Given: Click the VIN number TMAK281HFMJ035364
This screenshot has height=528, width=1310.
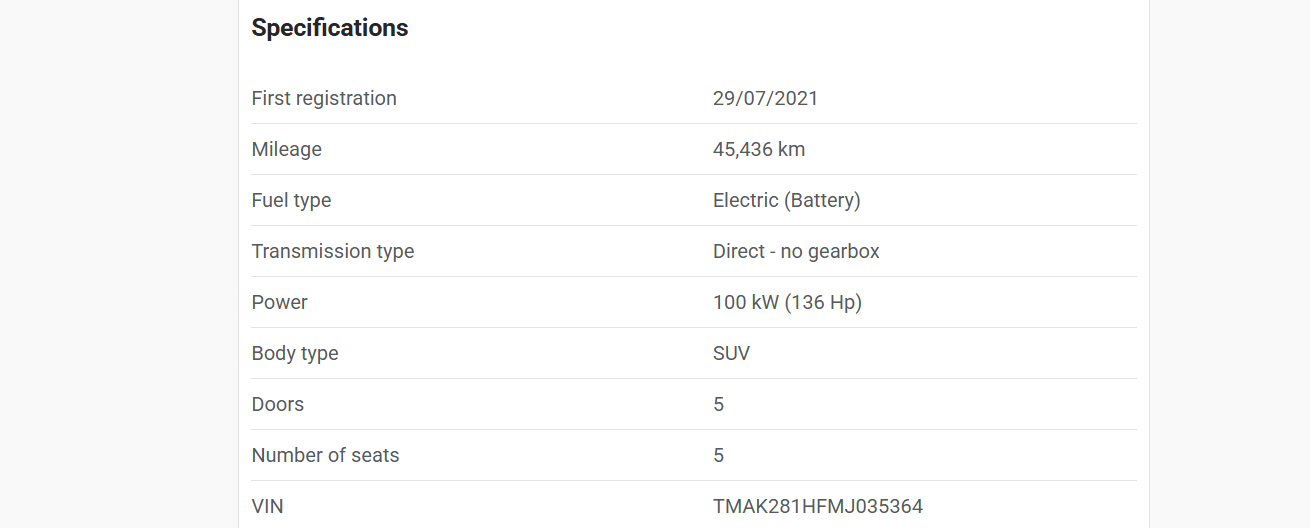Looking at the screenshot, I should [x=818, y=506].
